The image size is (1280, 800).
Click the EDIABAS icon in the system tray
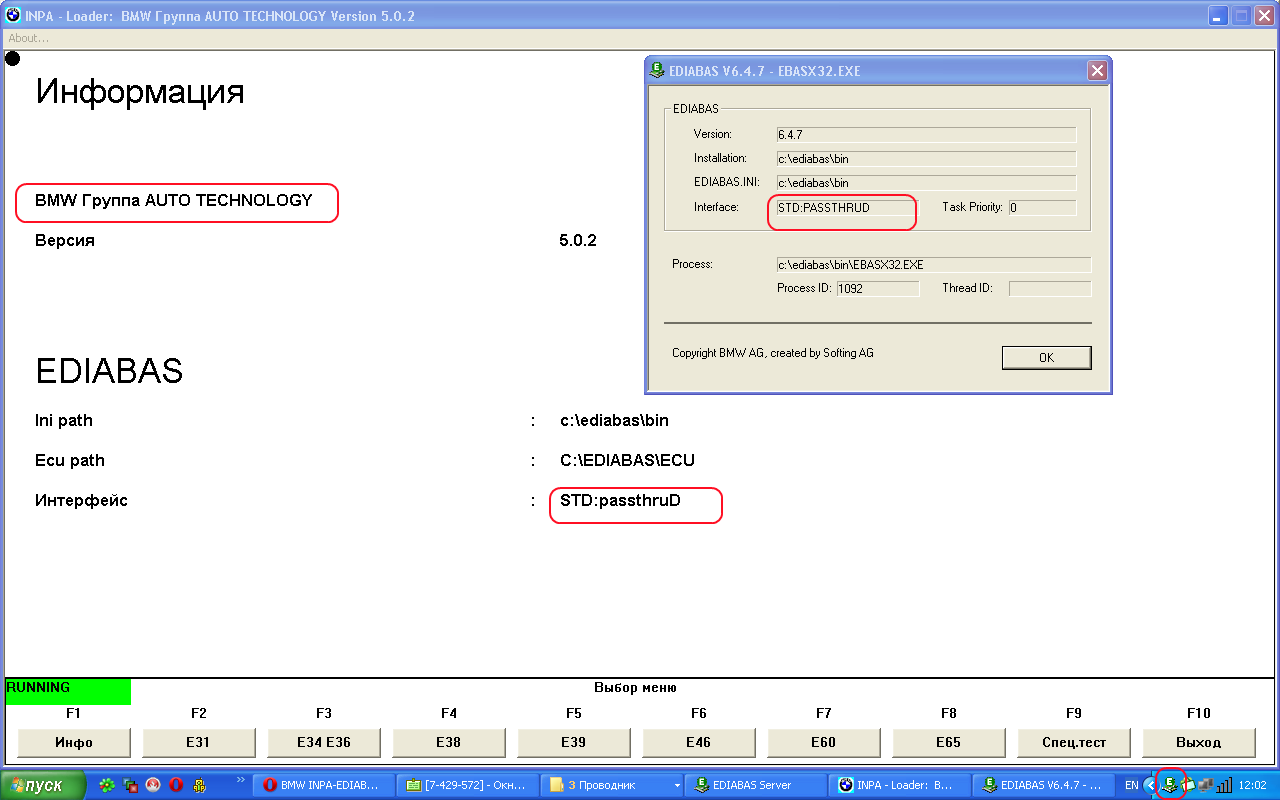1169,785
